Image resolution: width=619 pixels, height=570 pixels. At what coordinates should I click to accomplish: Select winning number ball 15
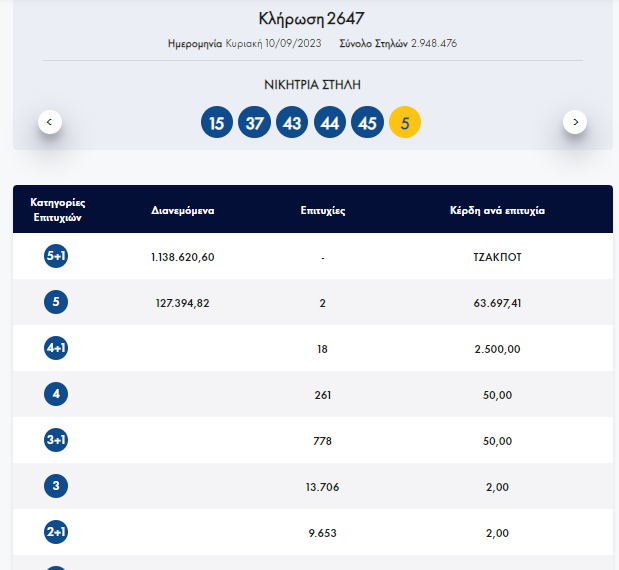tap(216, 123)
